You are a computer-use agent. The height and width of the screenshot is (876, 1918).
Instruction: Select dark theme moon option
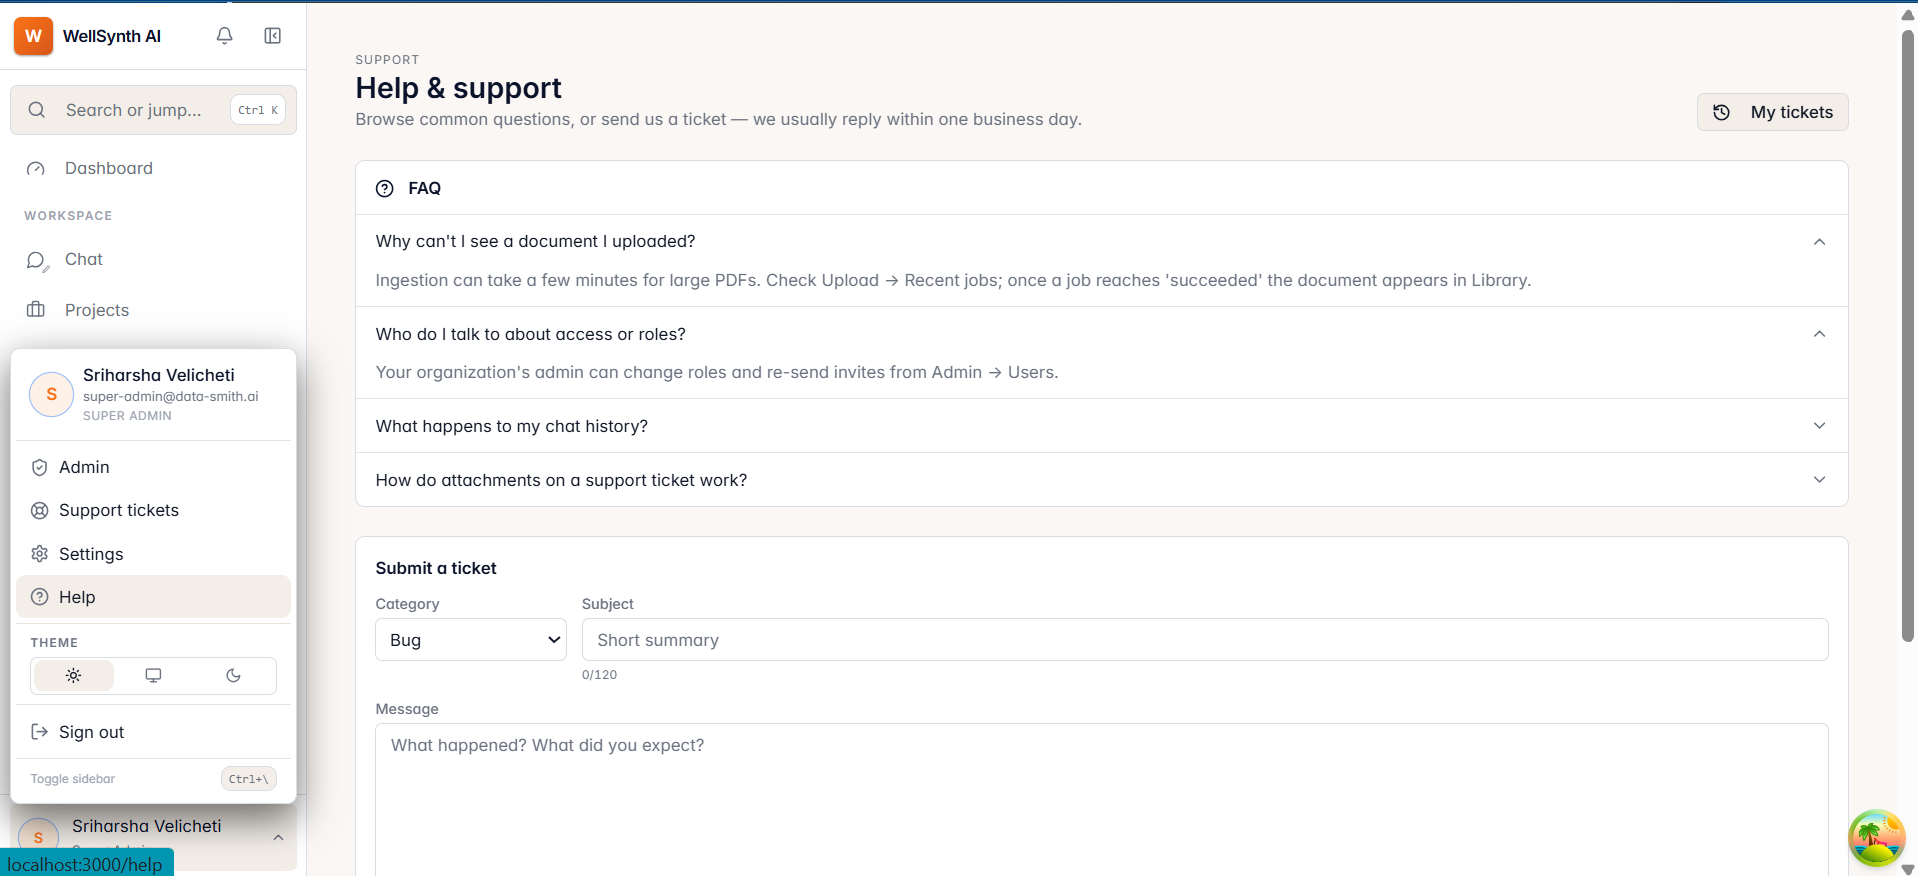coord(233,676)
